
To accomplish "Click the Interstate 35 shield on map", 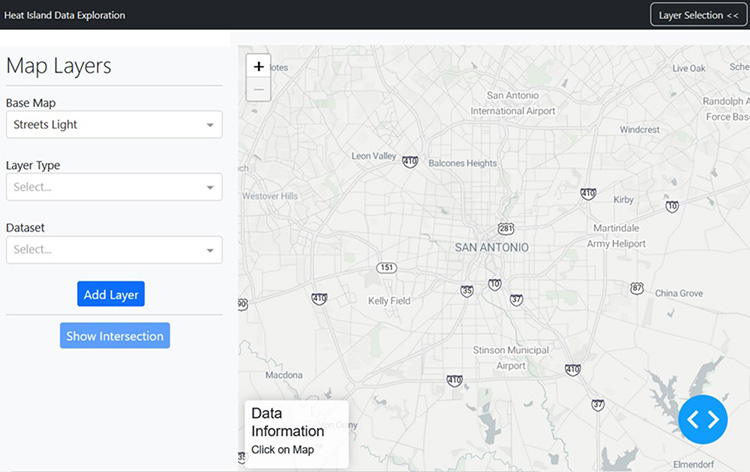I will point(467,291).
